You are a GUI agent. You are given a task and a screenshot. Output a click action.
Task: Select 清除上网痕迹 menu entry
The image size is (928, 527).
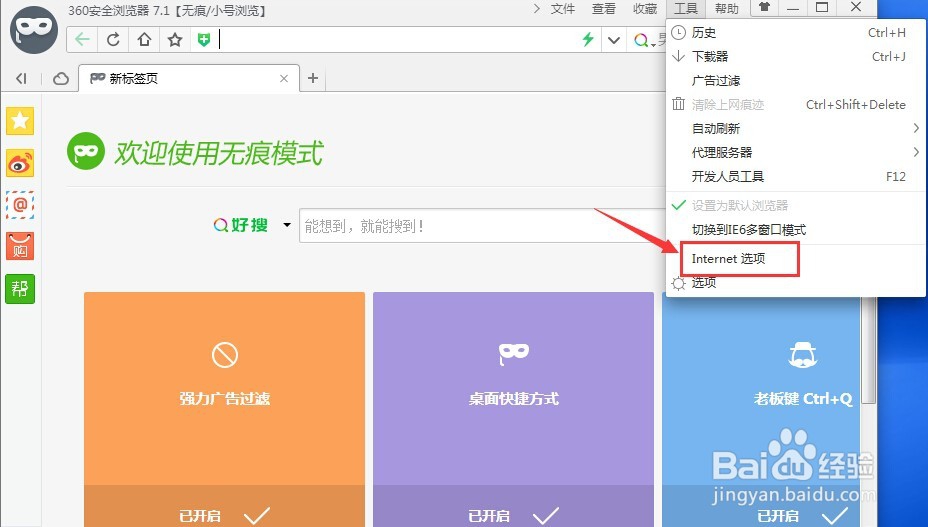point(795,105)
